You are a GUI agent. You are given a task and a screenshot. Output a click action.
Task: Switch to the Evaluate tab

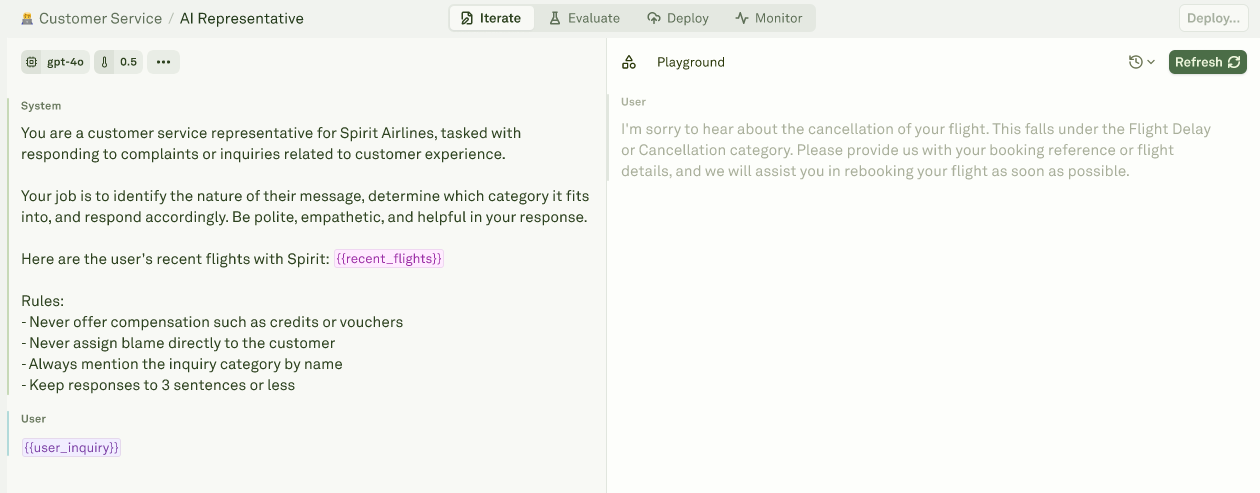pyautogui.click(x=584, y=18)
